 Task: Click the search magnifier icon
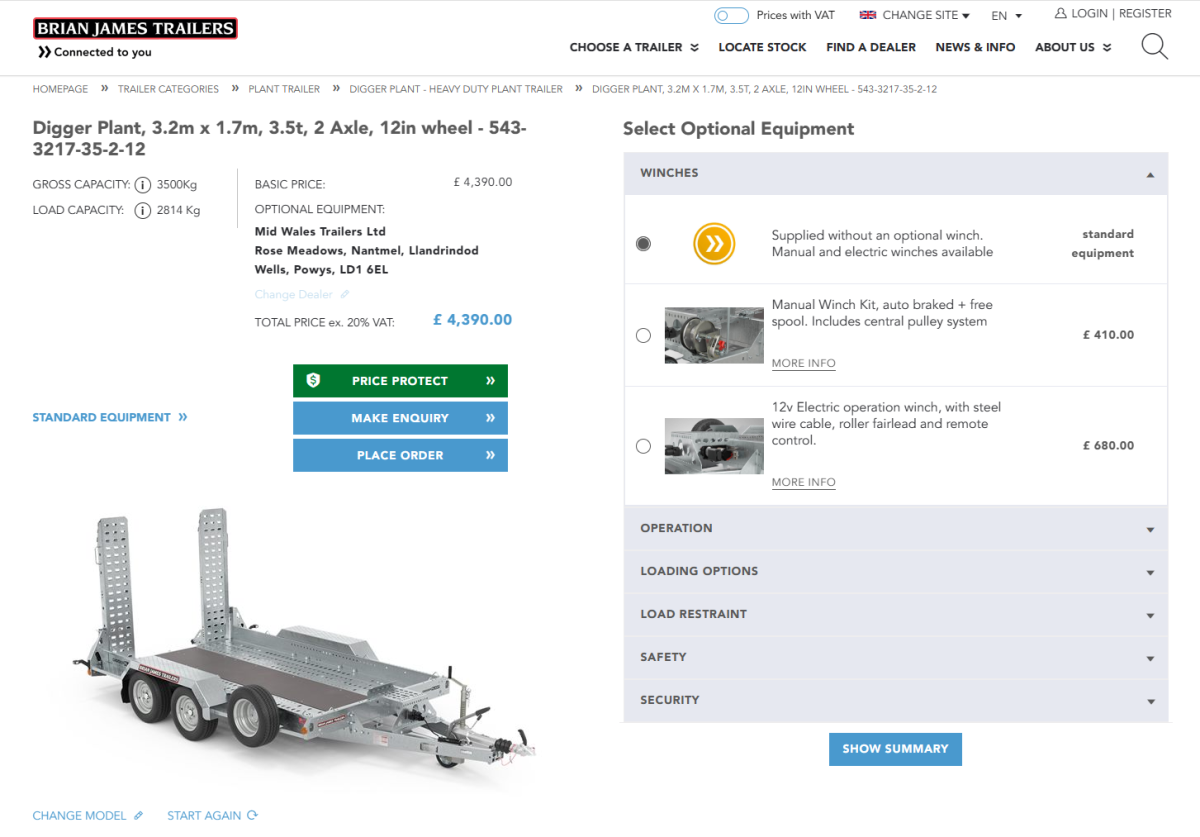[1154, 47]
